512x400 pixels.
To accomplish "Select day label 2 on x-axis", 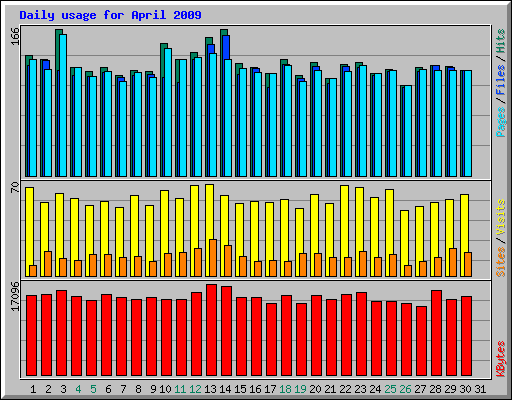I will click(48, 389).
